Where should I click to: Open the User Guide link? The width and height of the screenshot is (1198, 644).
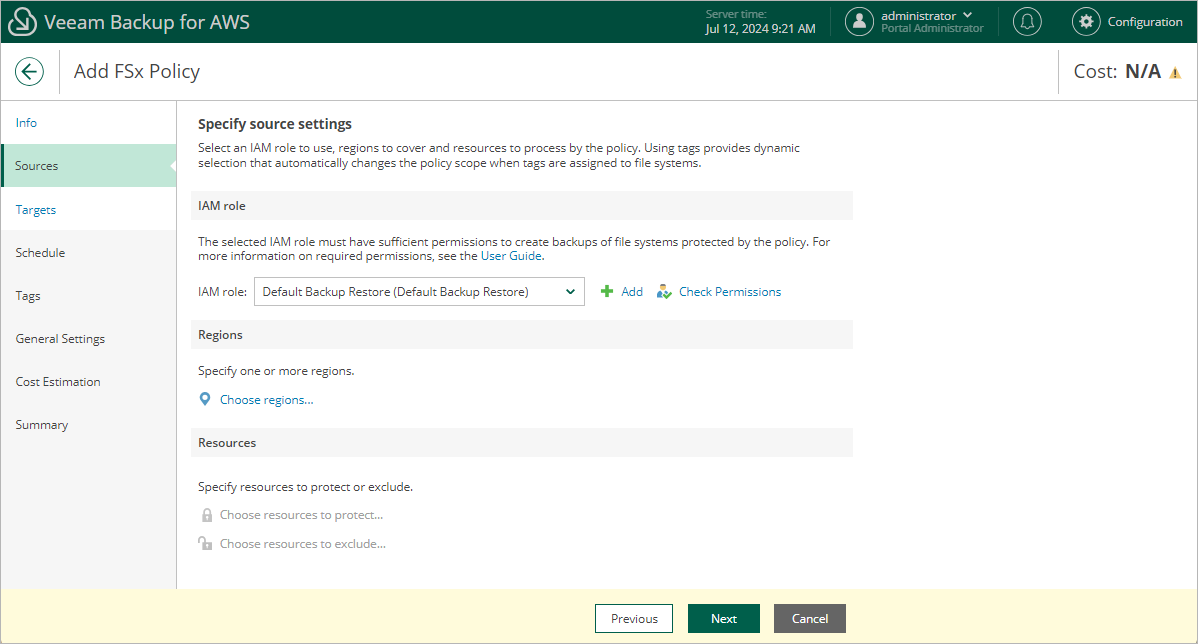point(511,256)
